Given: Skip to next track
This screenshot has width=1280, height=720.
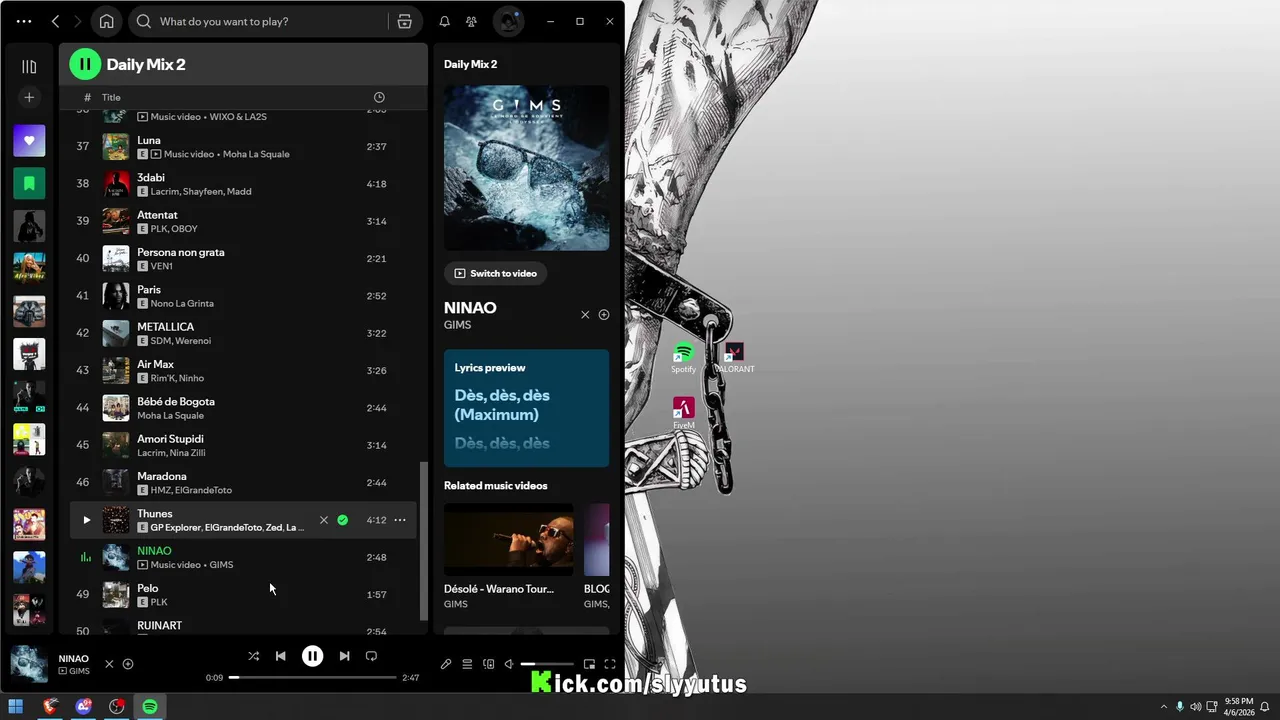Looking at the screenshot, I should click(x=344, y=656).
